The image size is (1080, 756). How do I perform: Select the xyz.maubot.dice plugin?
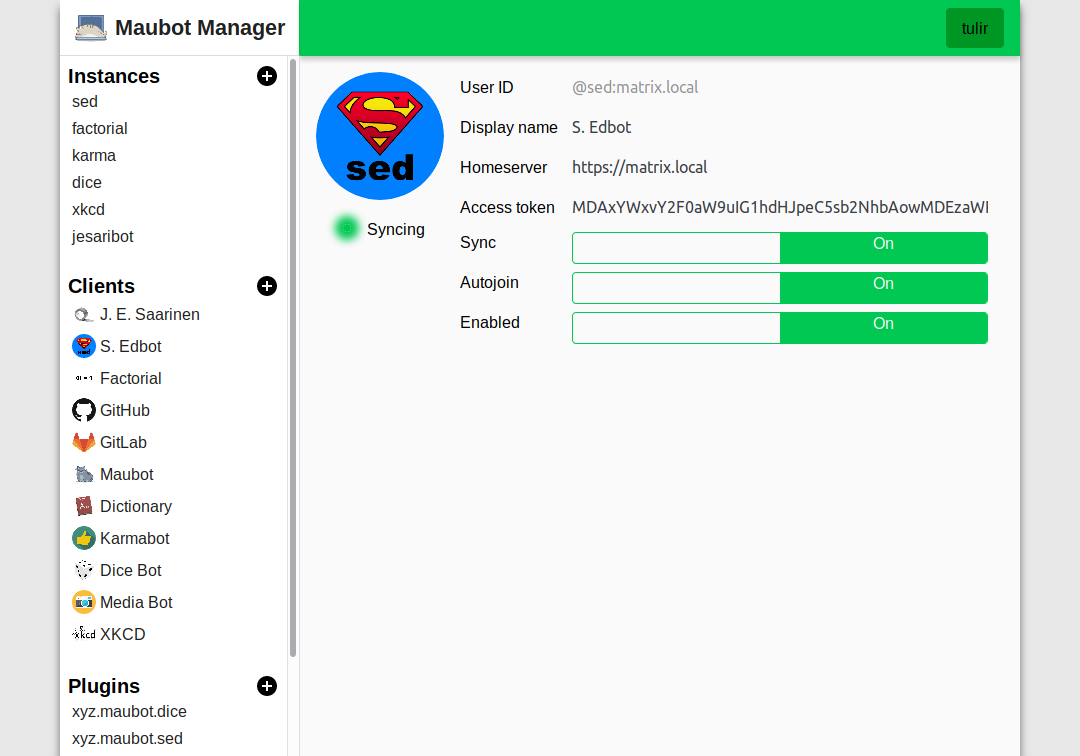coord(129,712)
